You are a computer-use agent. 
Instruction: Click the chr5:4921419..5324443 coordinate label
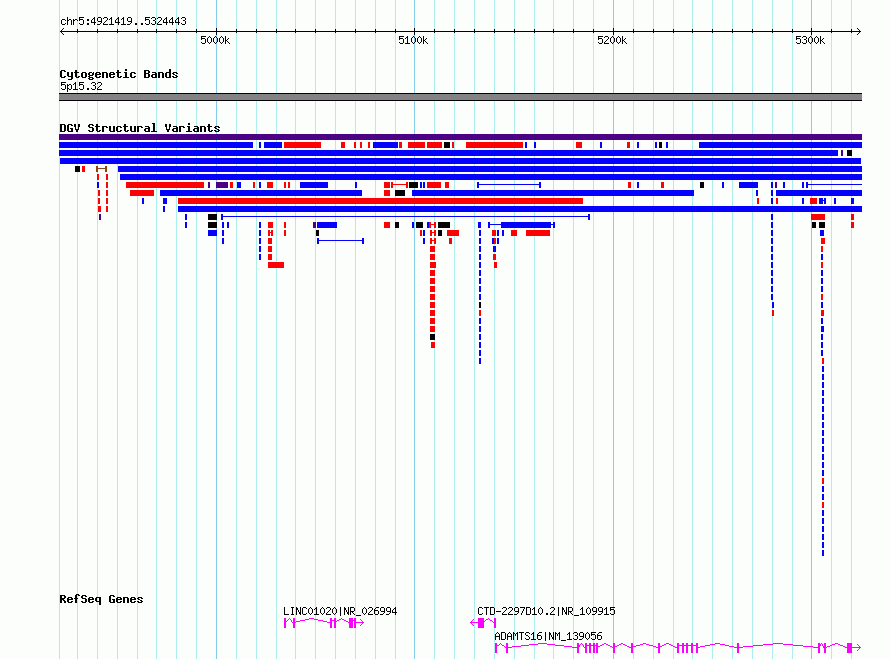[x=123, y=21]
